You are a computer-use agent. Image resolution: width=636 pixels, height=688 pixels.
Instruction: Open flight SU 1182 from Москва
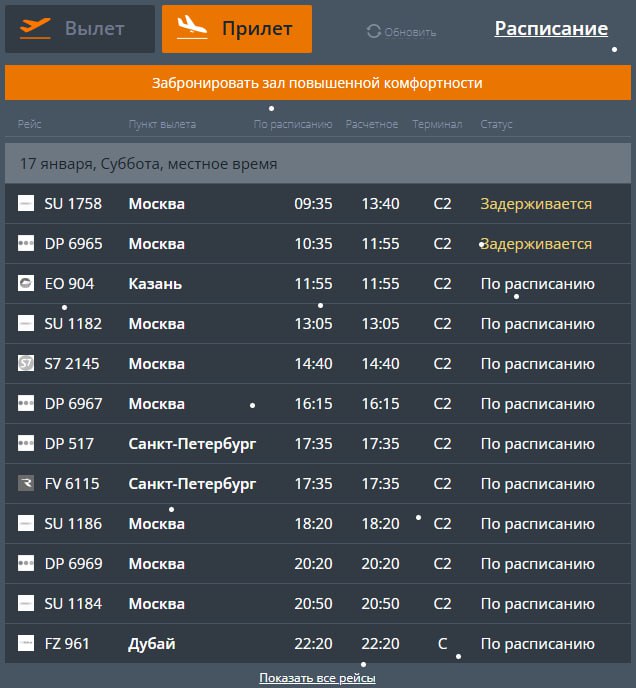click(x=73, y=324)
